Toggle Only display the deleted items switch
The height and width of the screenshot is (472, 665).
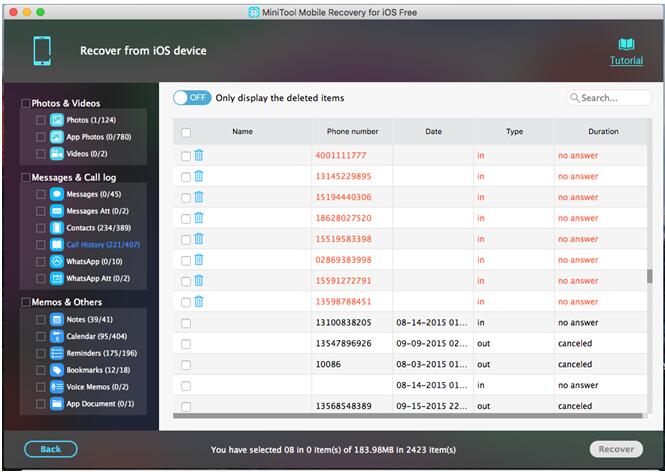point(192,98)
